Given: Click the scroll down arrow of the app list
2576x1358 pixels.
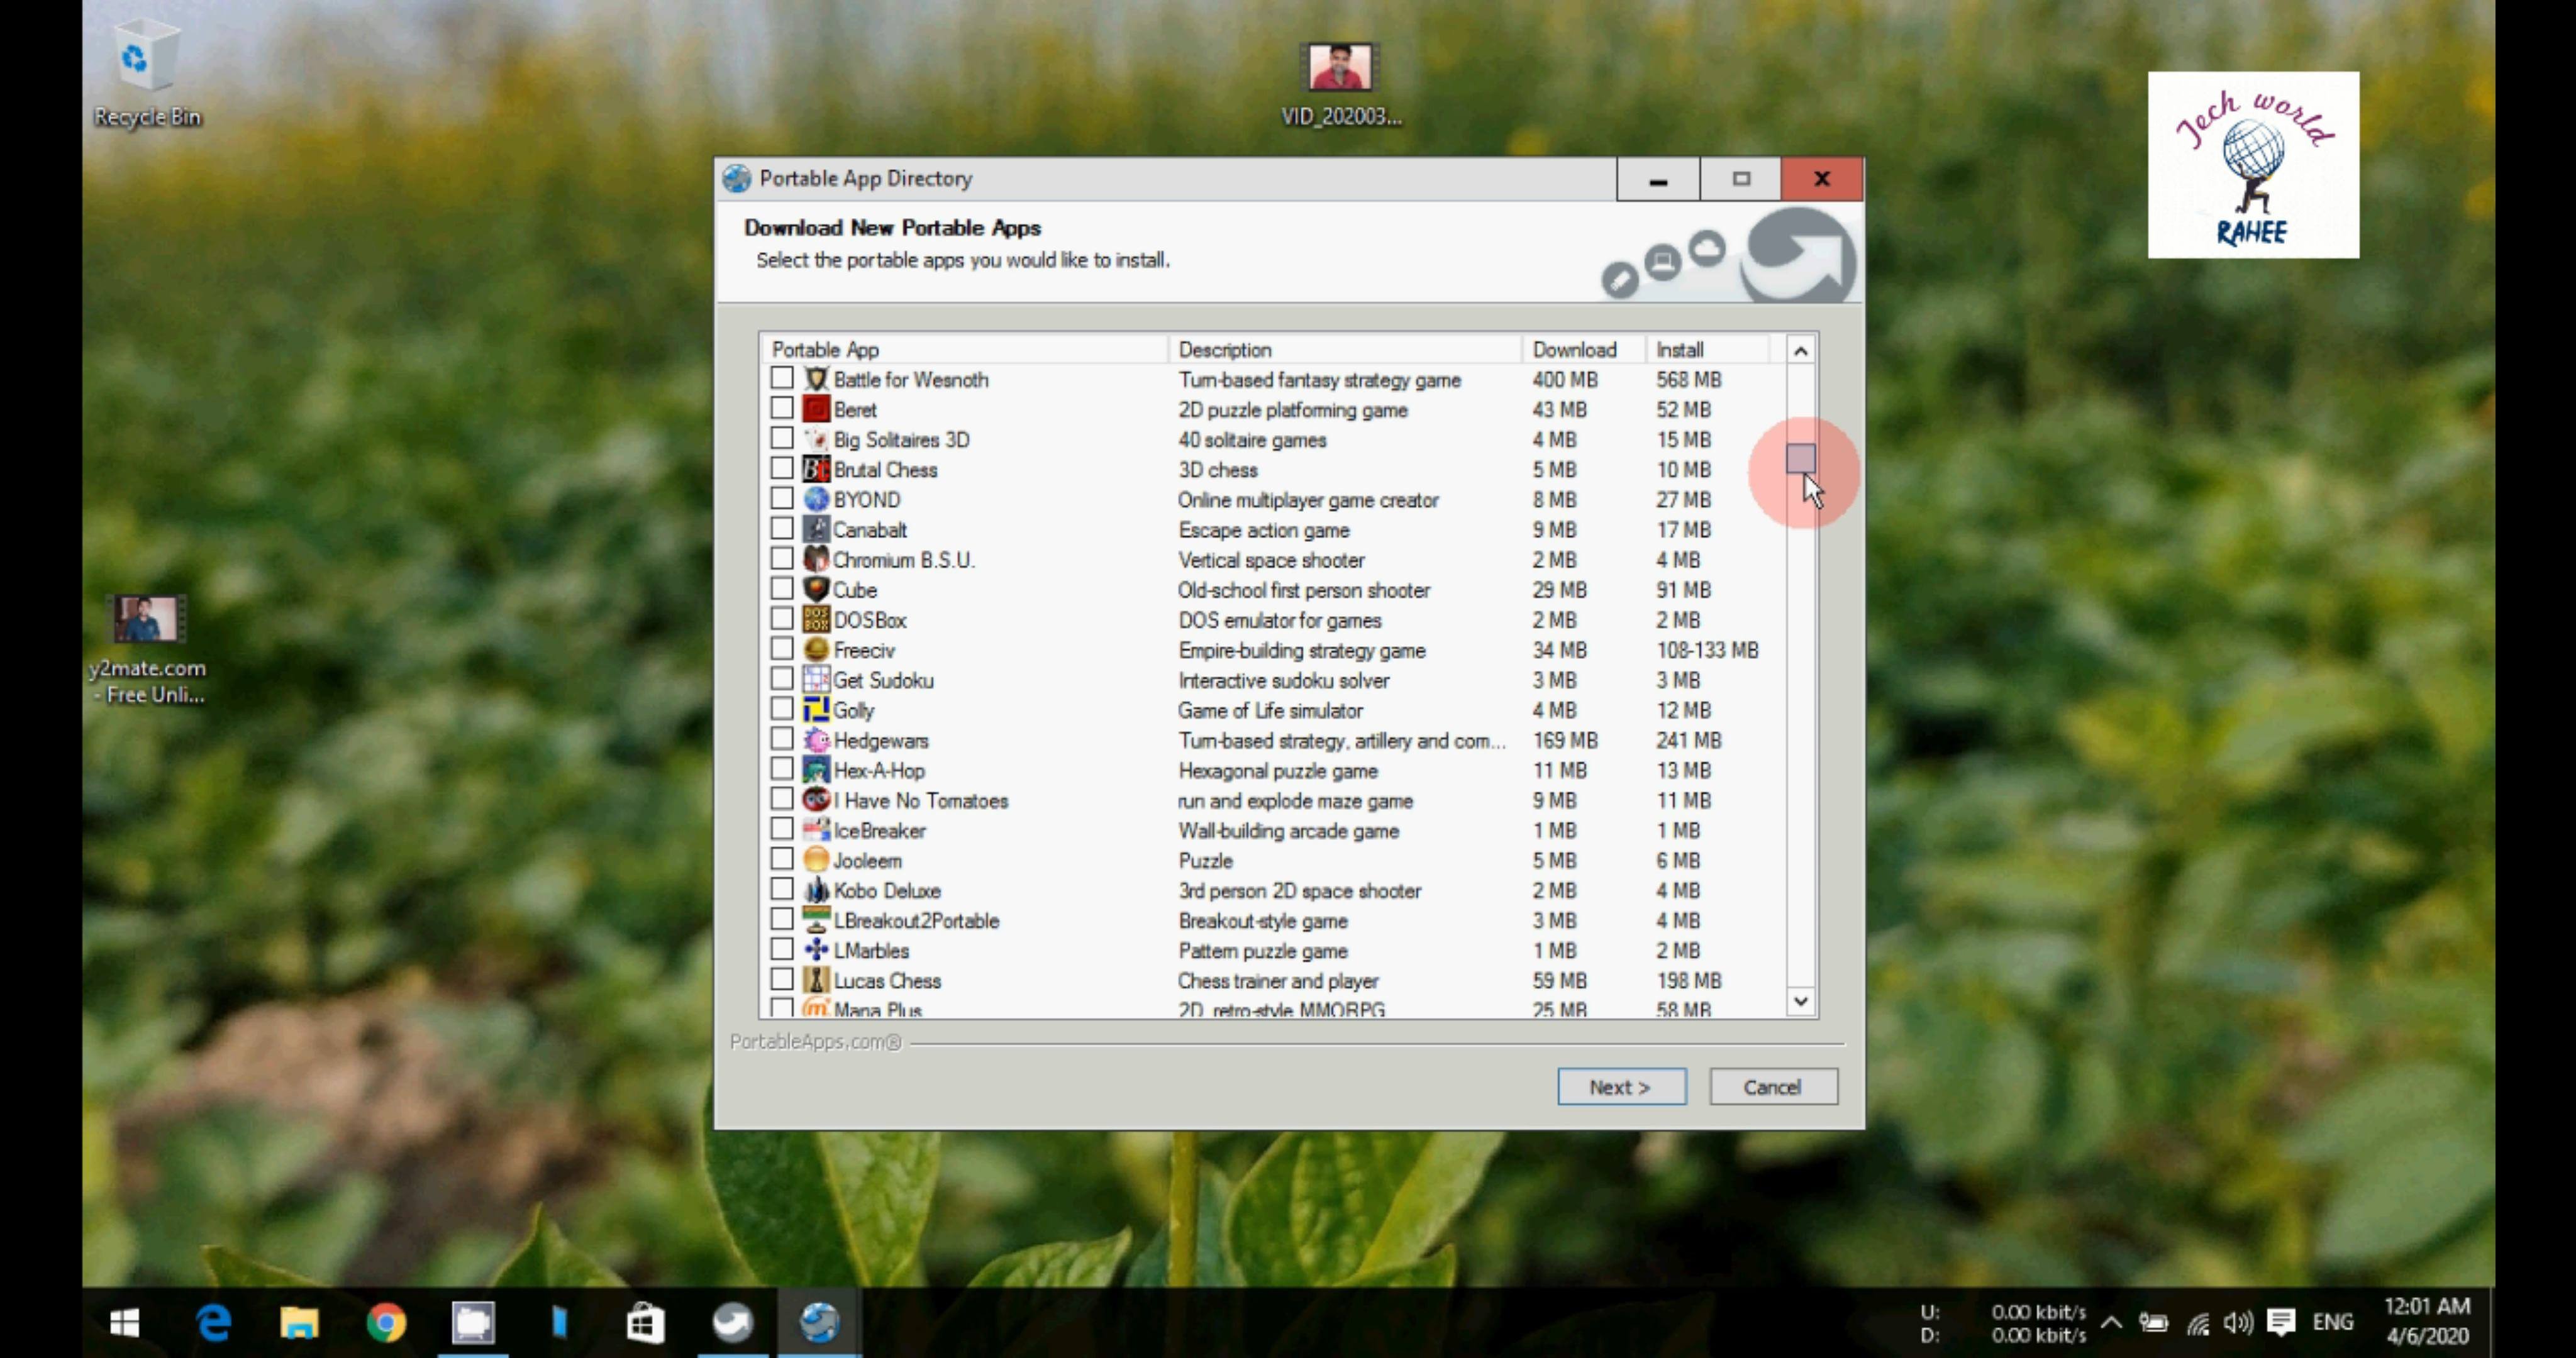Looking at the screenshot, I should (x=1801, y=1001).
